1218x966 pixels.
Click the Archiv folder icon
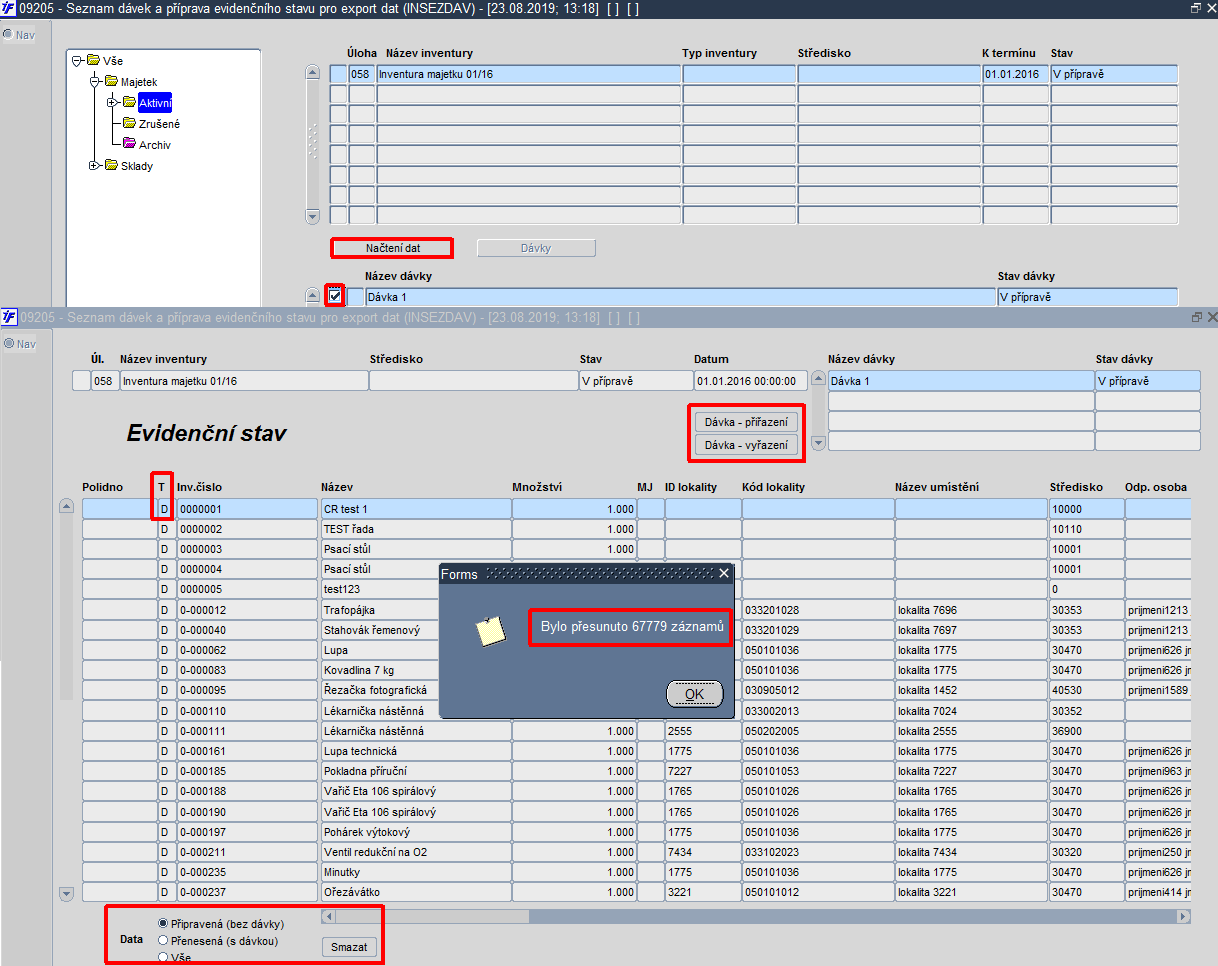coord(129,144)
